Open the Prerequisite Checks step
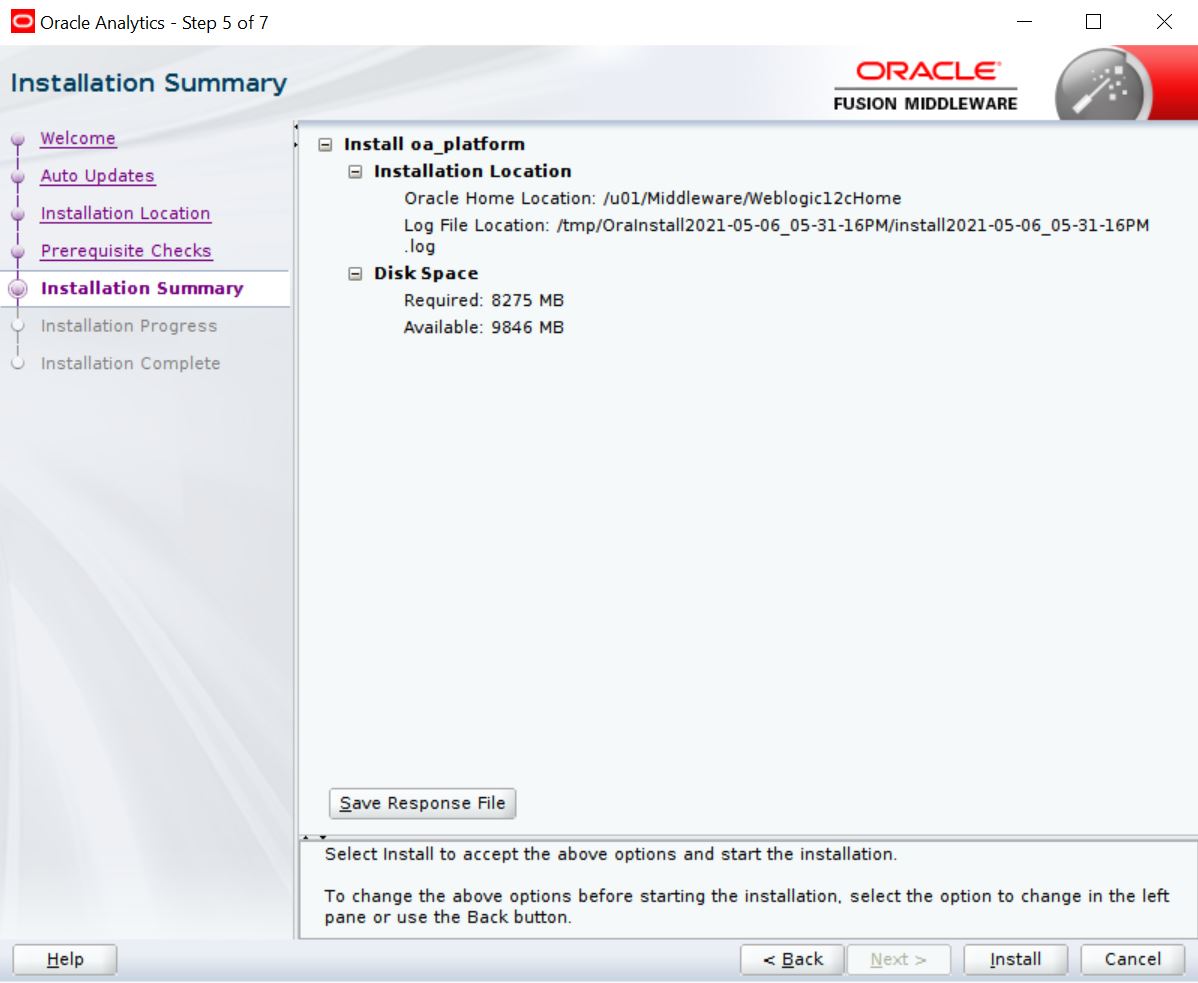This screenshot has width=1198, height=983. click(126, 251)
